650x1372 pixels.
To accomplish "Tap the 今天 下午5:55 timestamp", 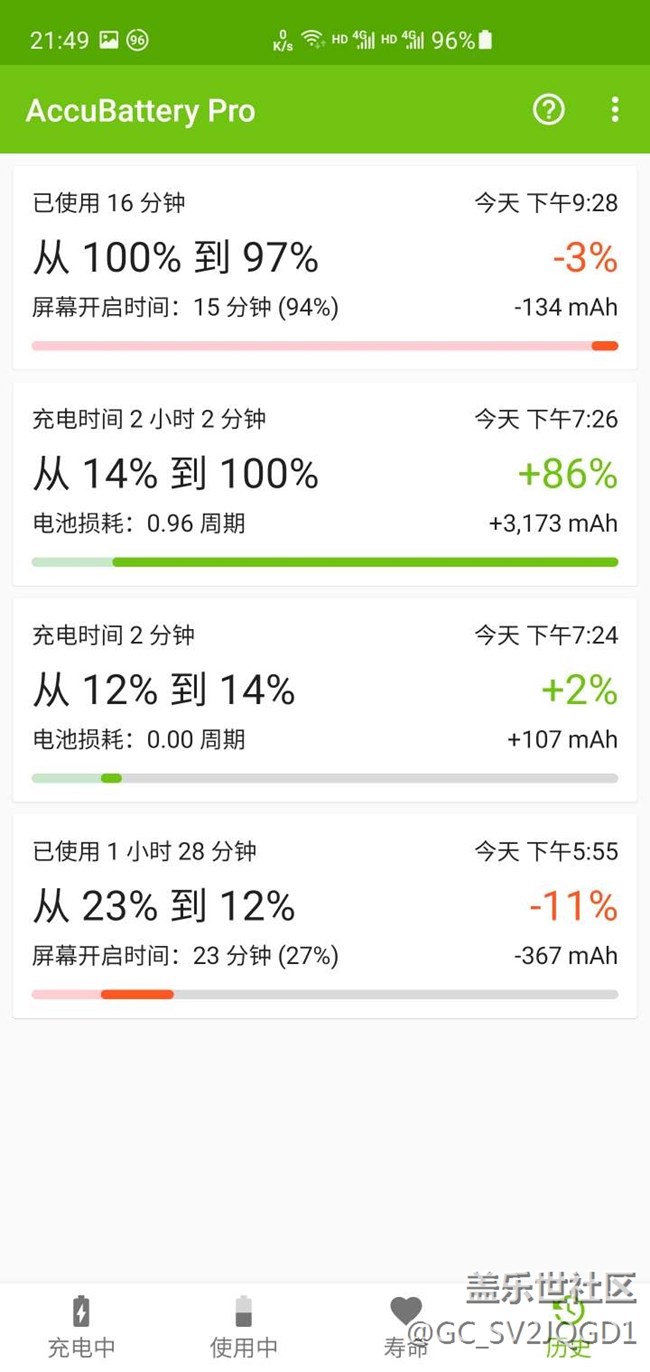I will [546, 852].
